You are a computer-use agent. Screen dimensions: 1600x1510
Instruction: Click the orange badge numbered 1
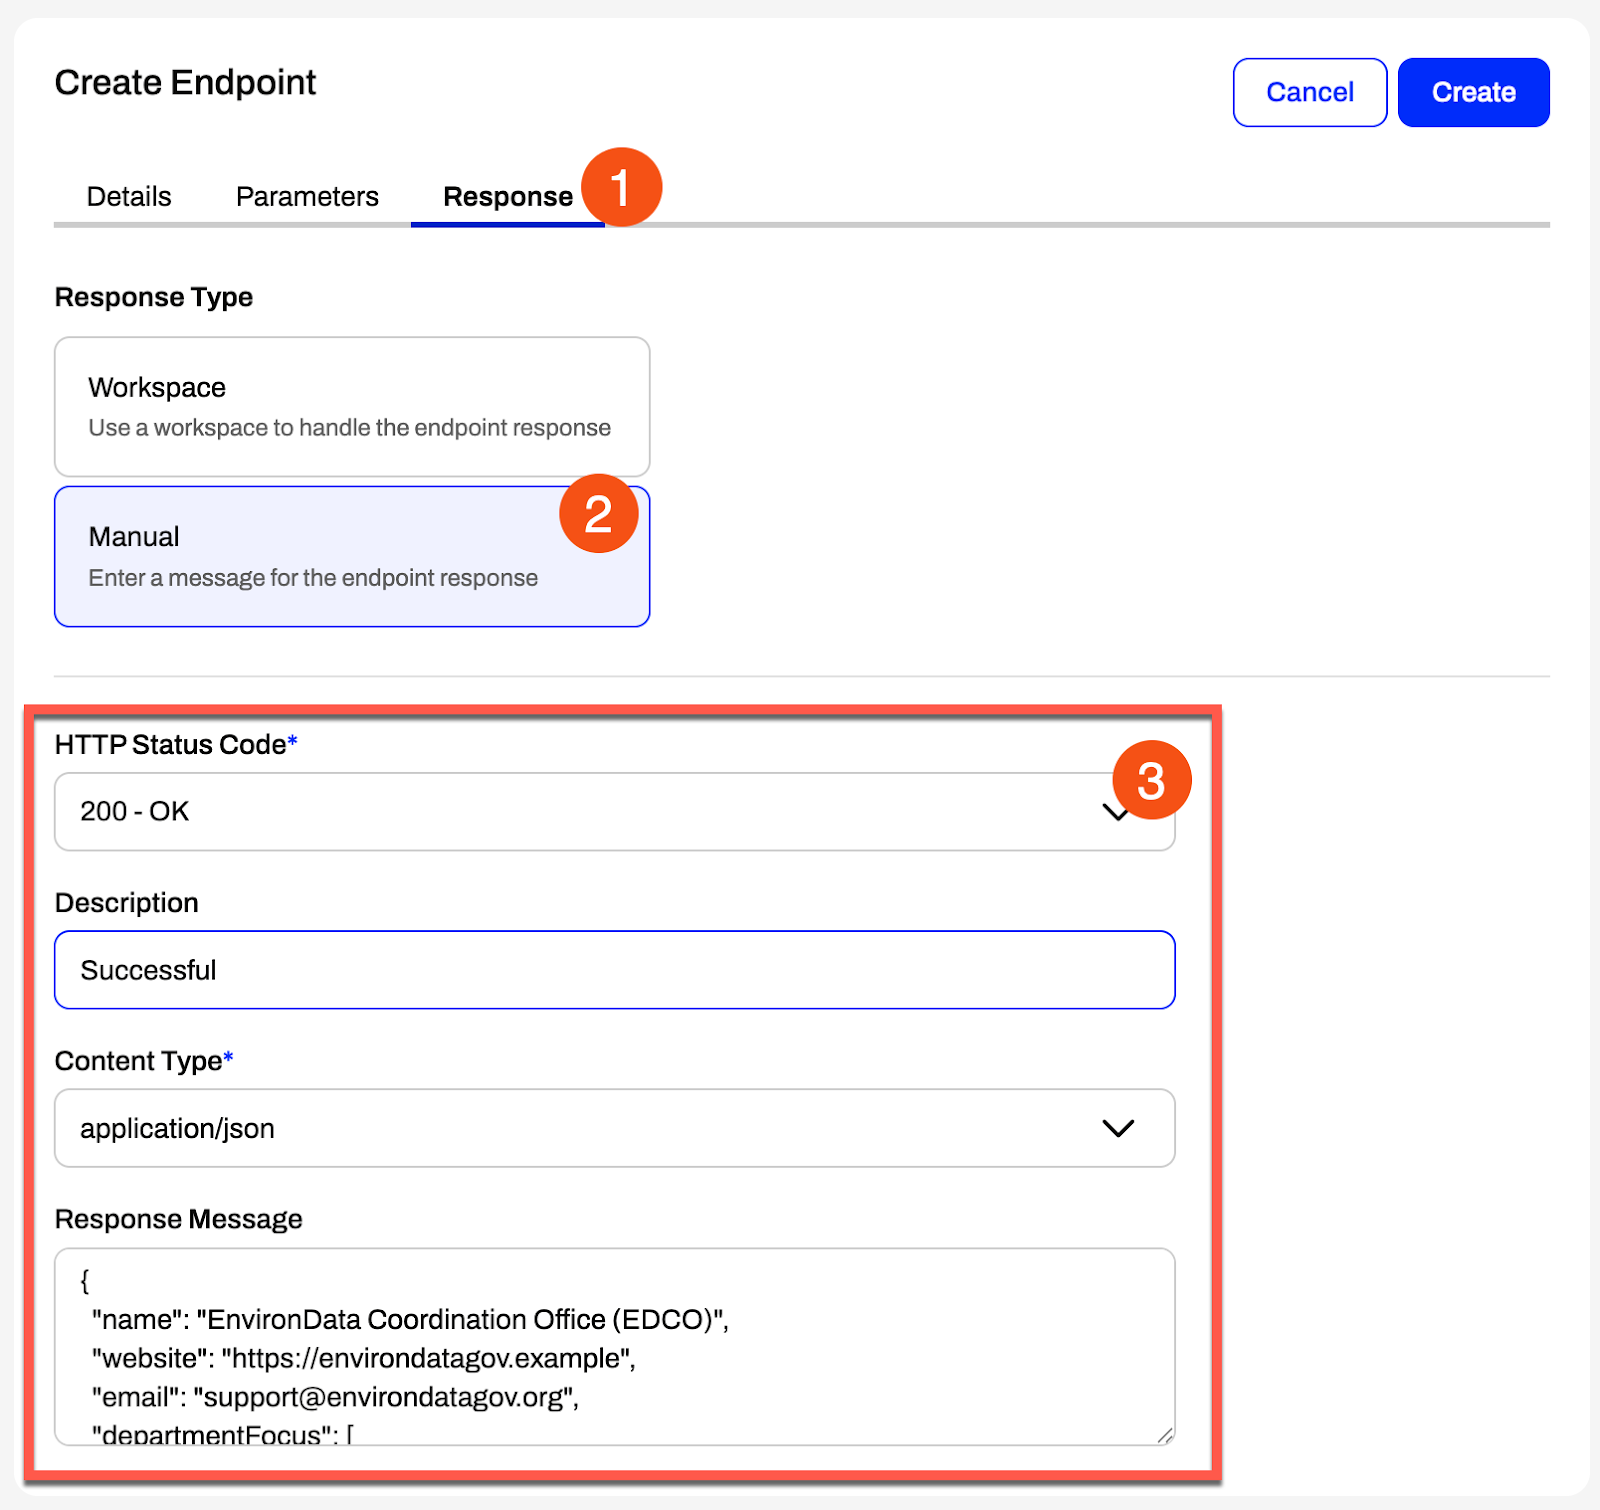coord(621,187)
